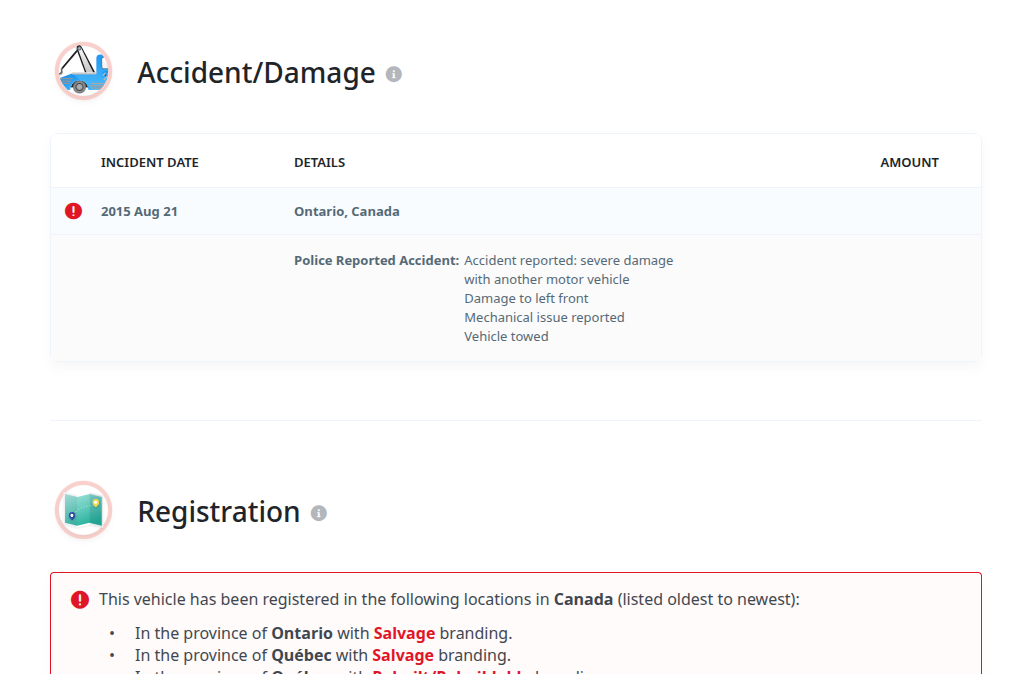The width and height of the screenshot is (1035, 674).
Task: Click the bold Canada text in notice
Action: [x=583, y=600]
